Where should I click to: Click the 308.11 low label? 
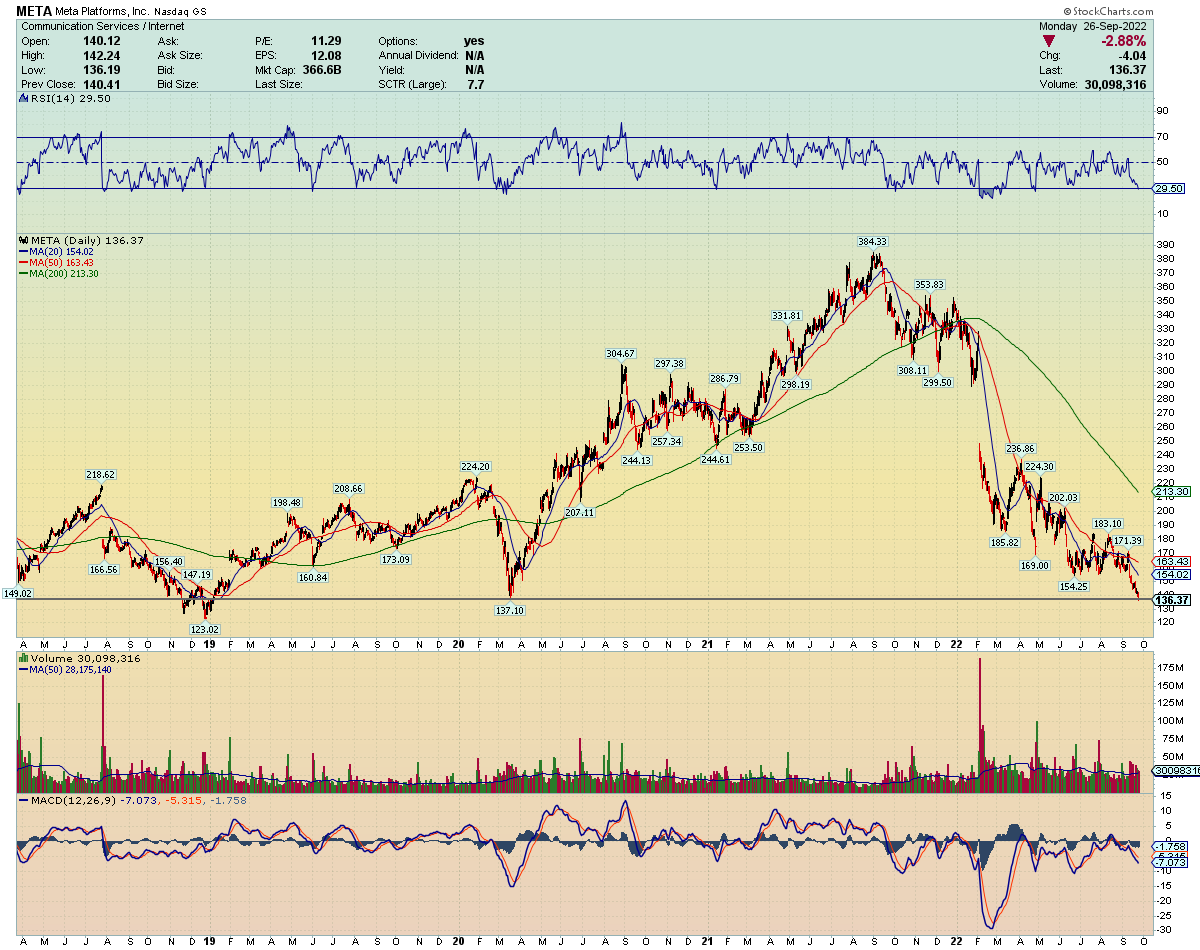[912, 371]
